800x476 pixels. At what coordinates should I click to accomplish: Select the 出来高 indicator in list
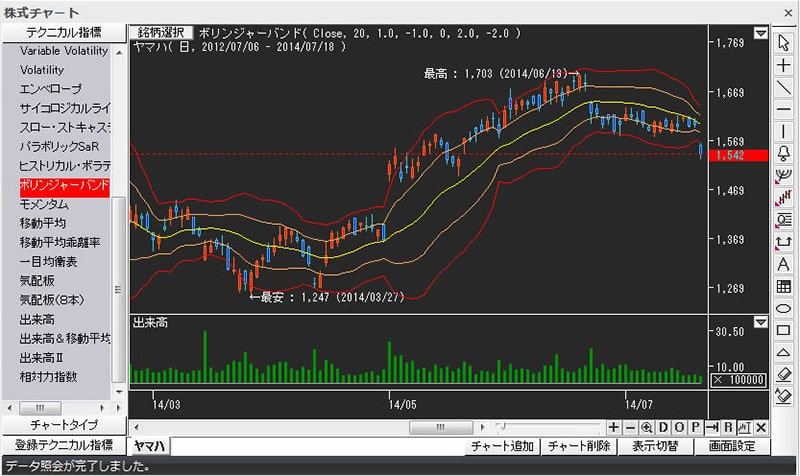(x=37, y=319)
